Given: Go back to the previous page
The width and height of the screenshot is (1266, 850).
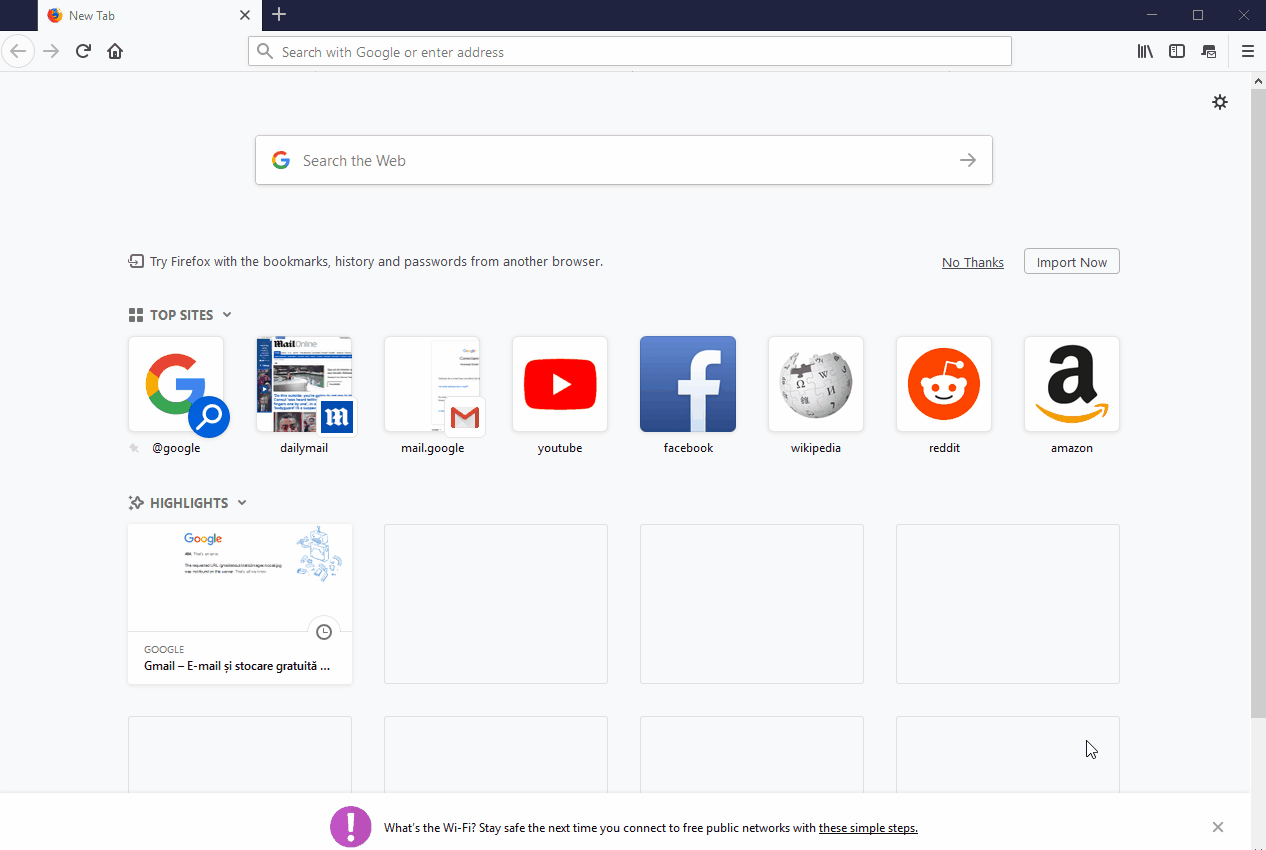Looking at the screenshot, I should 18,51.
